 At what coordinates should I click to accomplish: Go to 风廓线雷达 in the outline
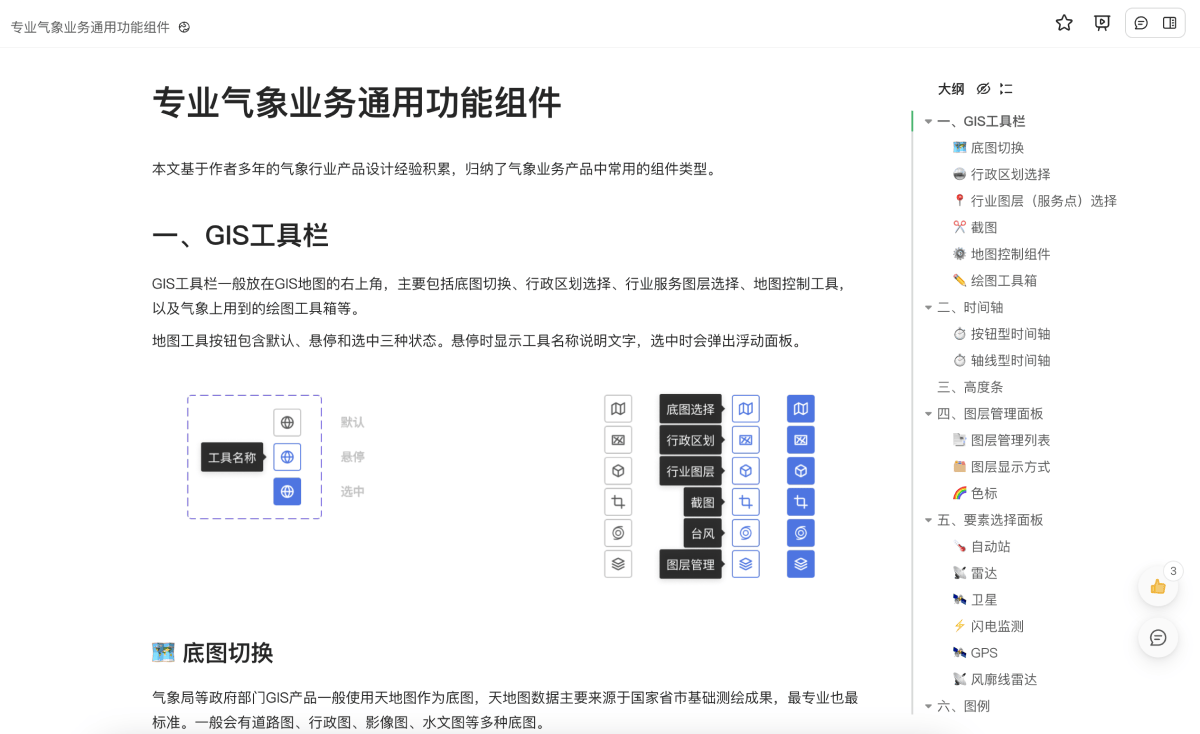994,679
